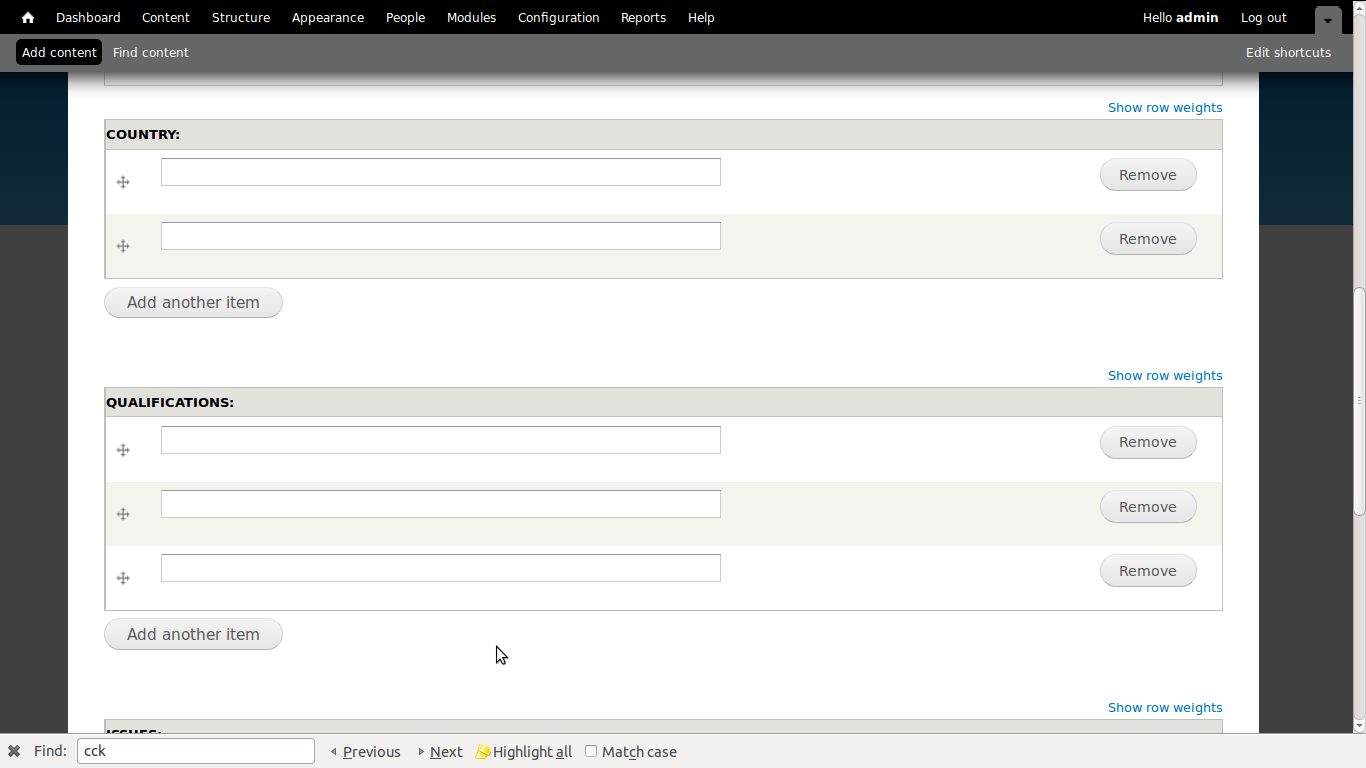Viewport: 1366px width, 768px height.
Task: Grab drag handle of second Country row
Action: 123,246
